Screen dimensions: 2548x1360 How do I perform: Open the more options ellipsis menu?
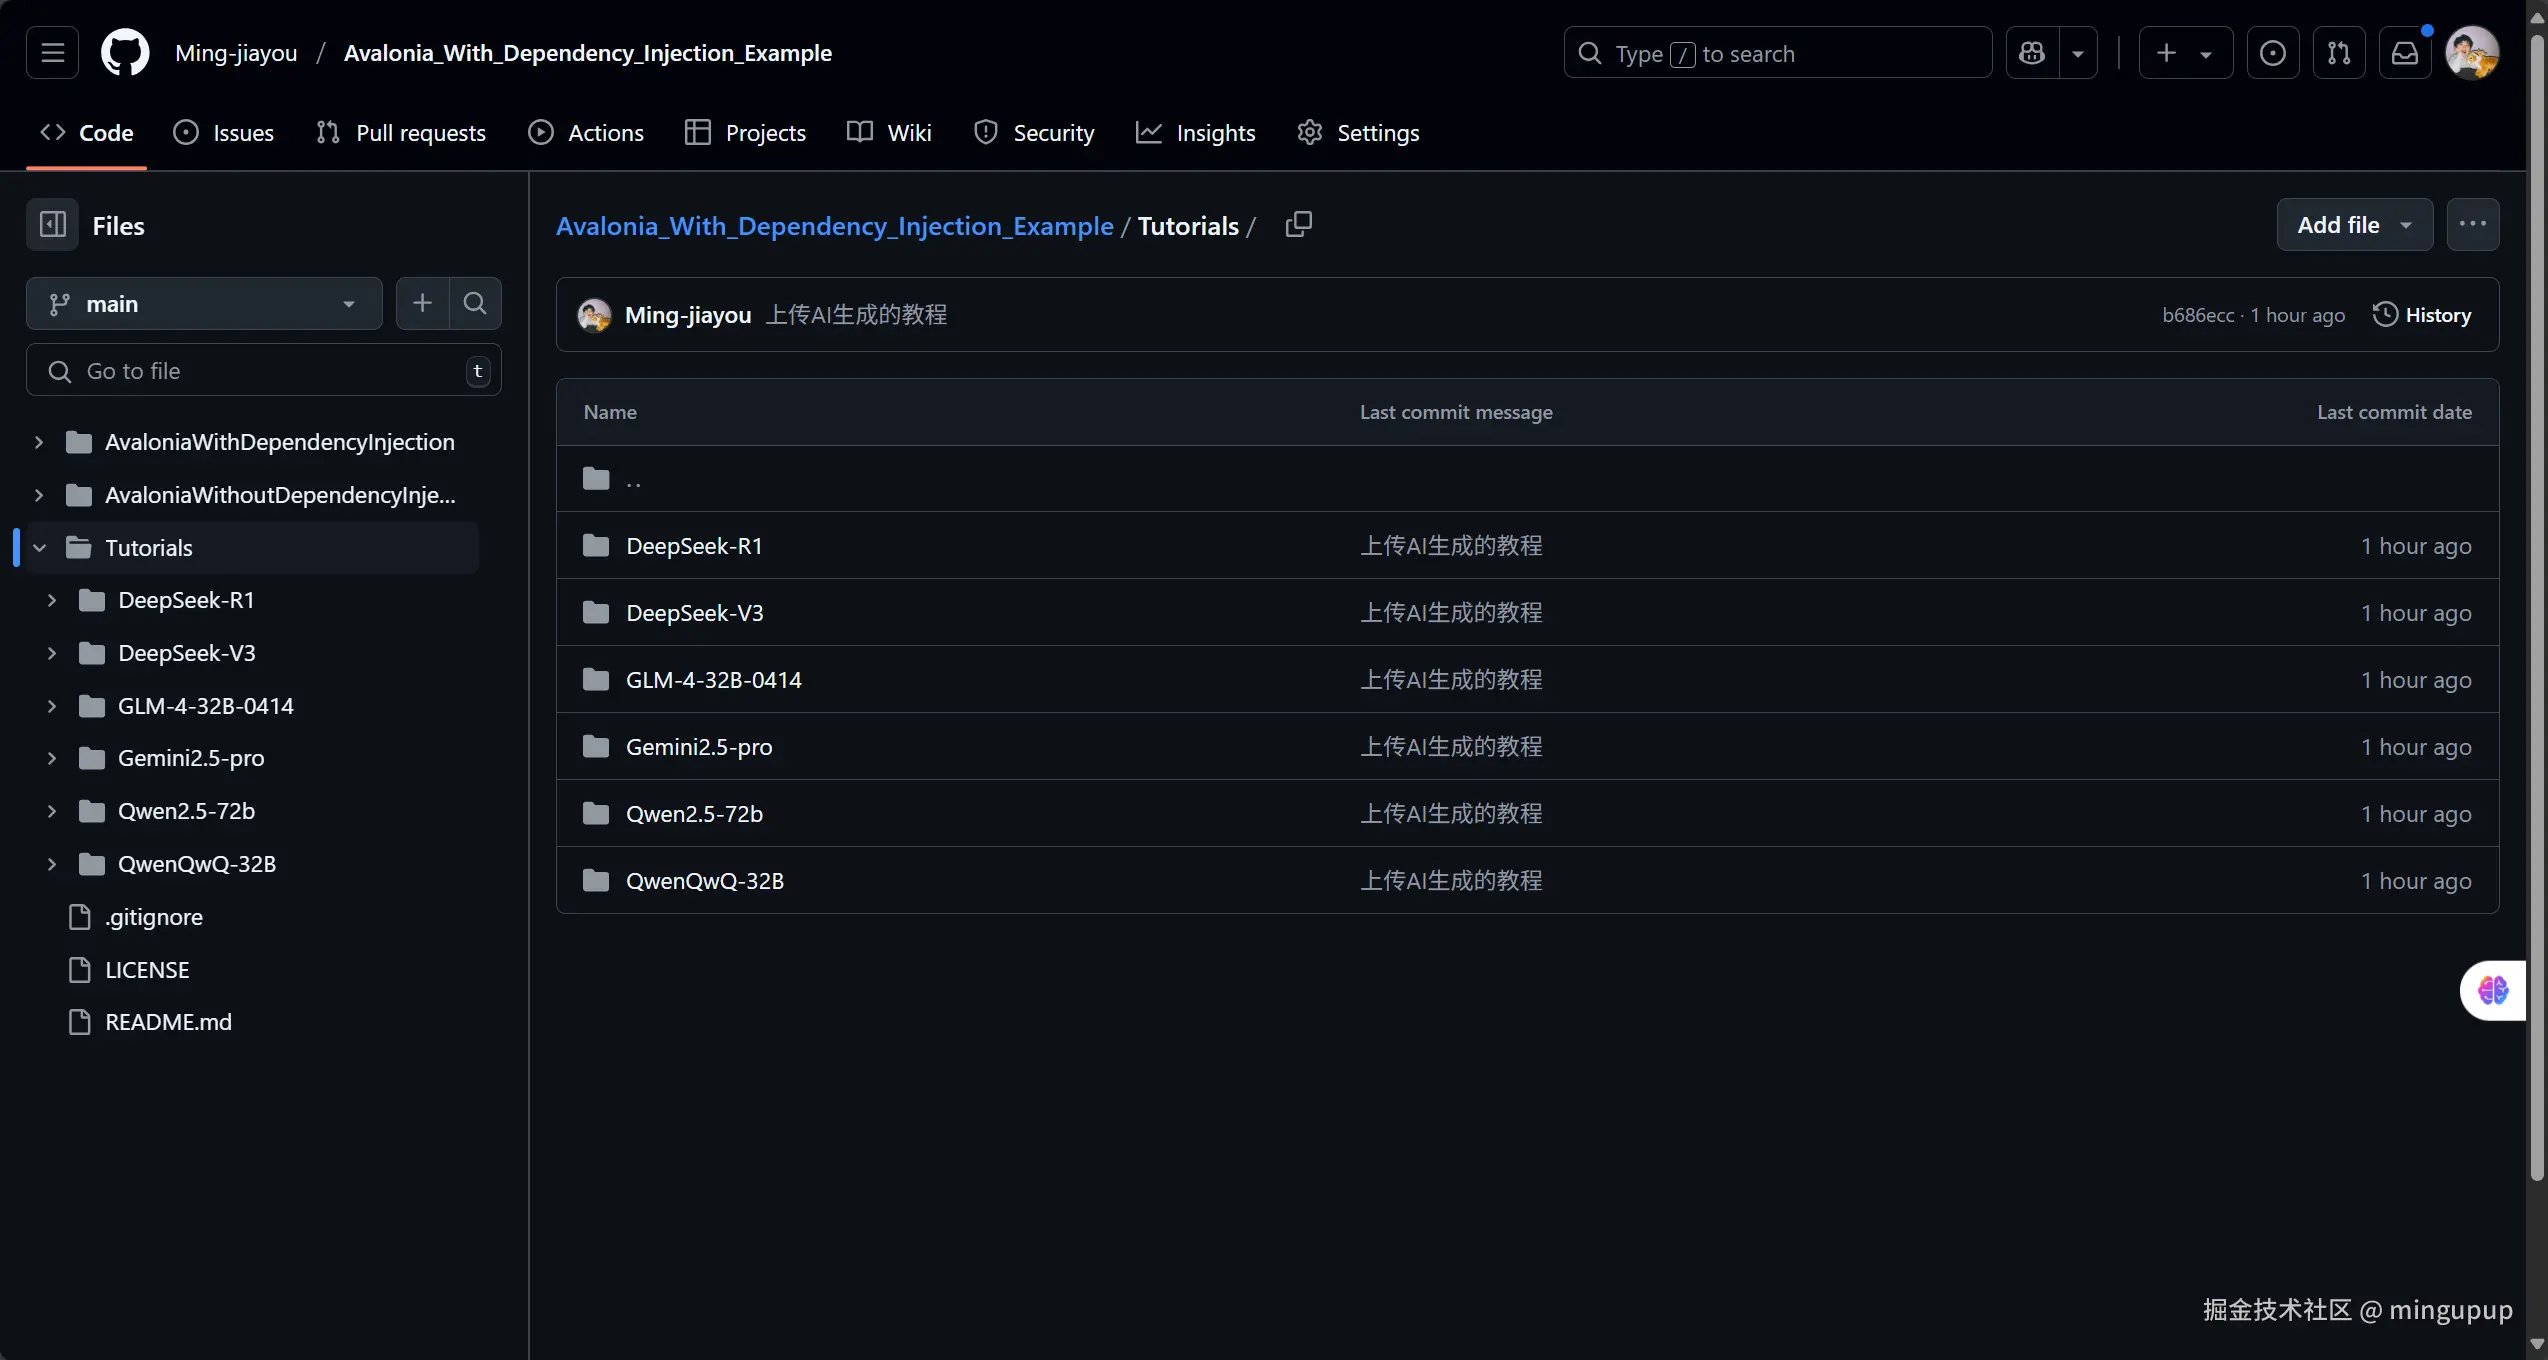(2473, 224)
